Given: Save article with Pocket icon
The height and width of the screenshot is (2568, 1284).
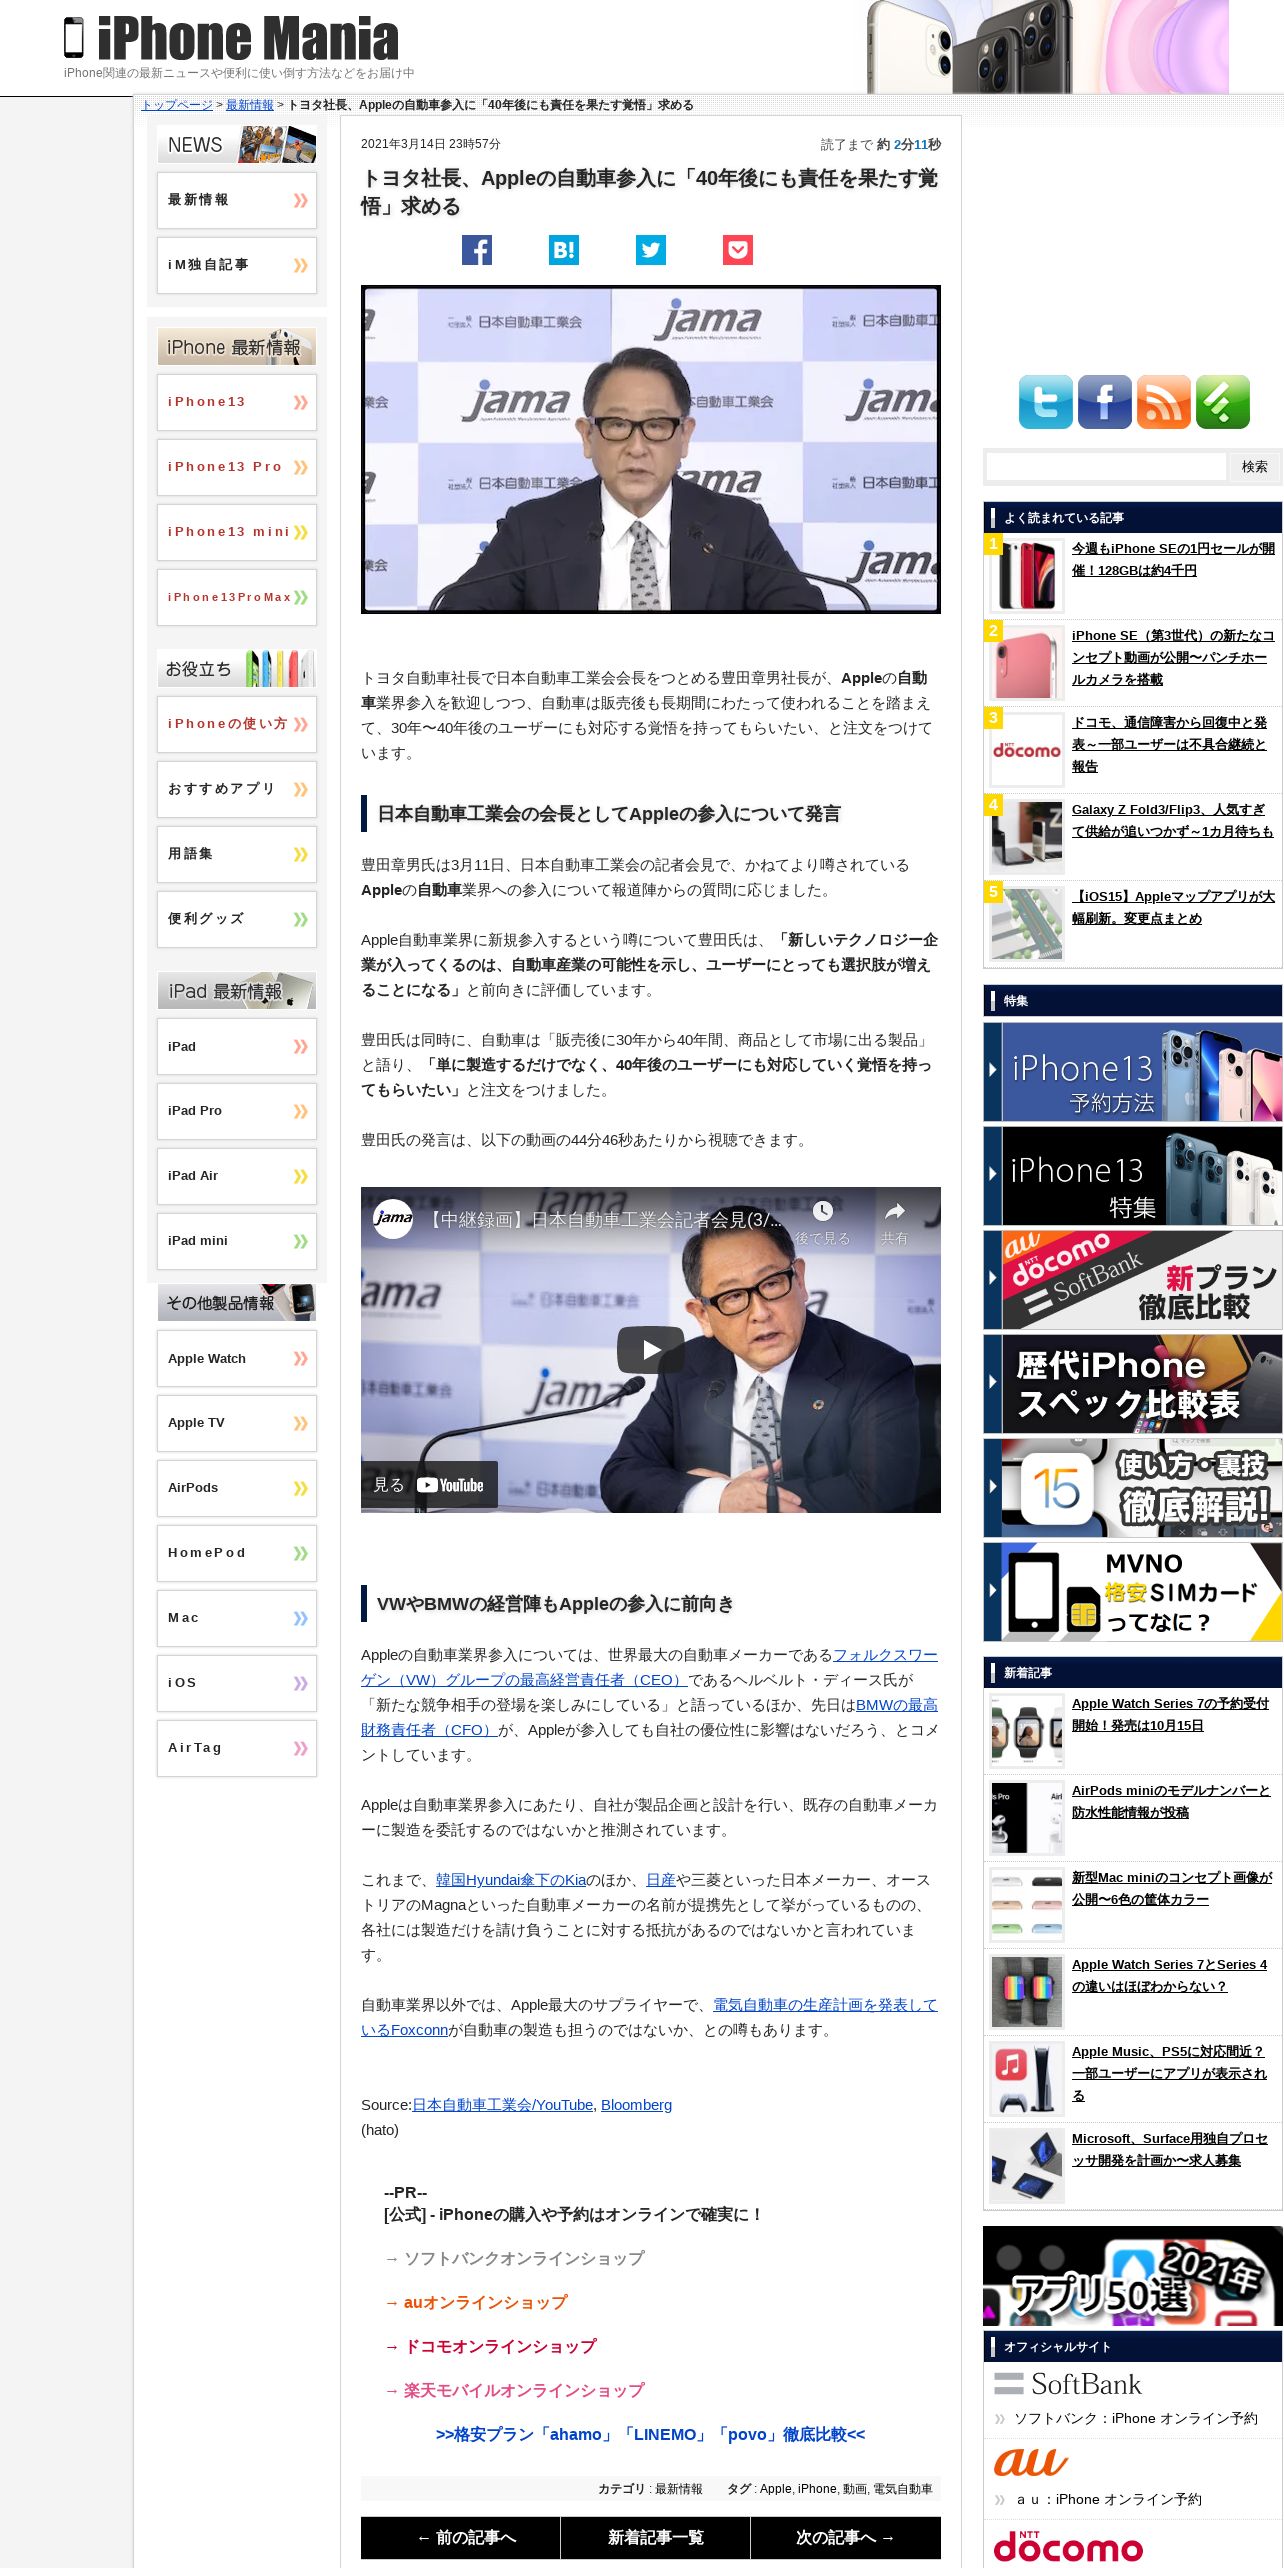Looking at the screenshot, I should click(738, 250).
